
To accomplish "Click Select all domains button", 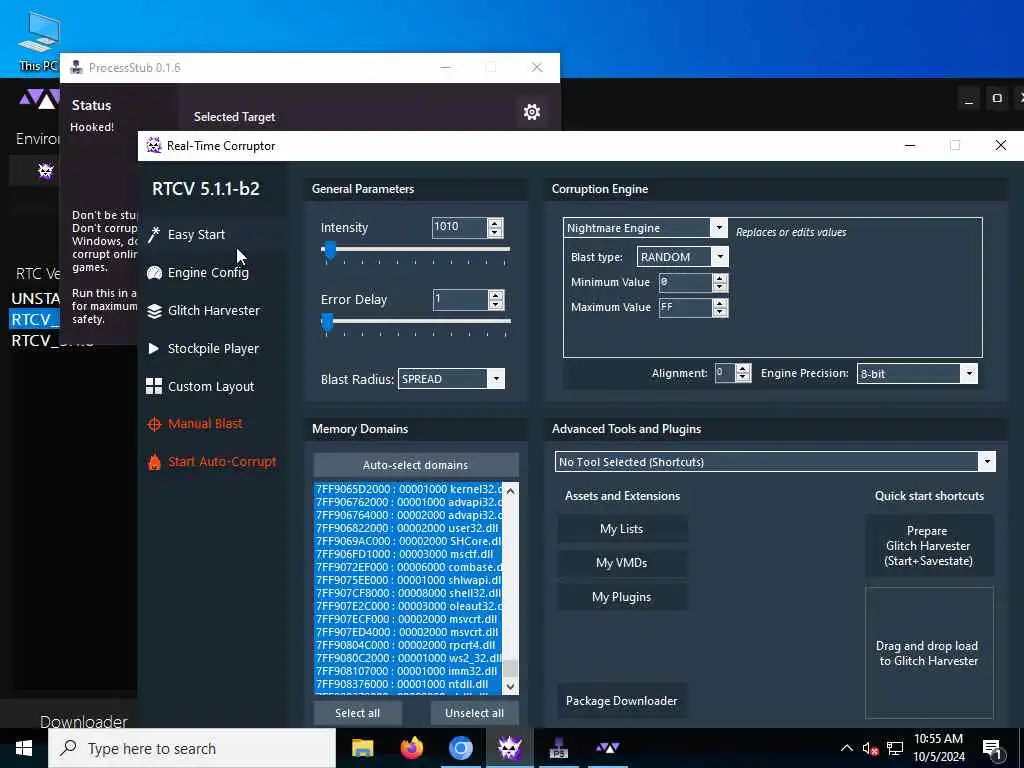I will pos(357,713).
